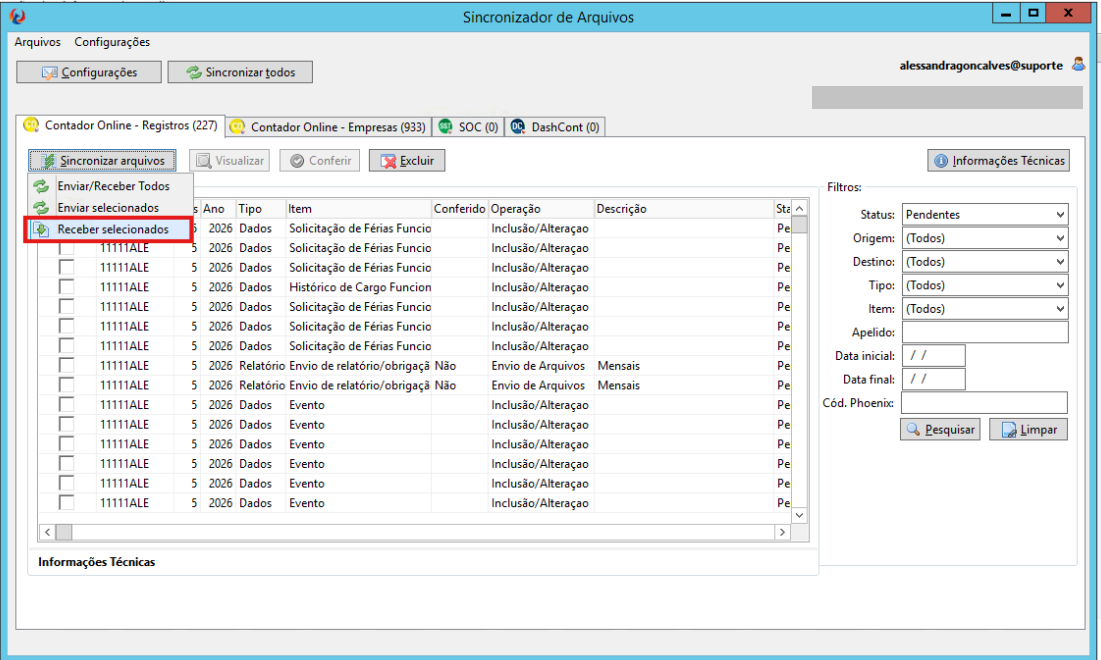Viewport: 1101px width, 660px height.
Task: Click the horizontal scrollbar right arrow
Action: pyautogui.click(x=782, y=532)
